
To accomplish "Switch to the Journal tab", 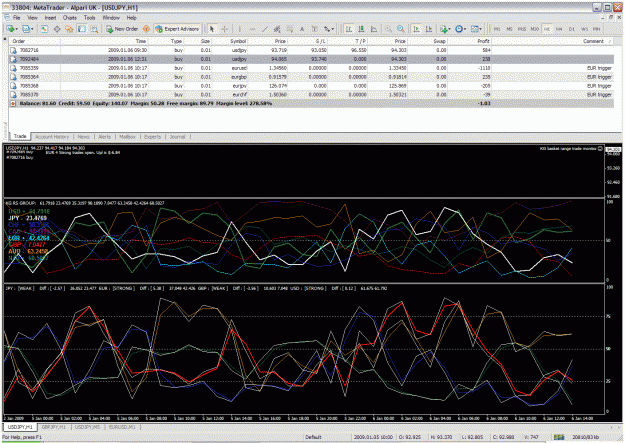I will tap(177, 137).
